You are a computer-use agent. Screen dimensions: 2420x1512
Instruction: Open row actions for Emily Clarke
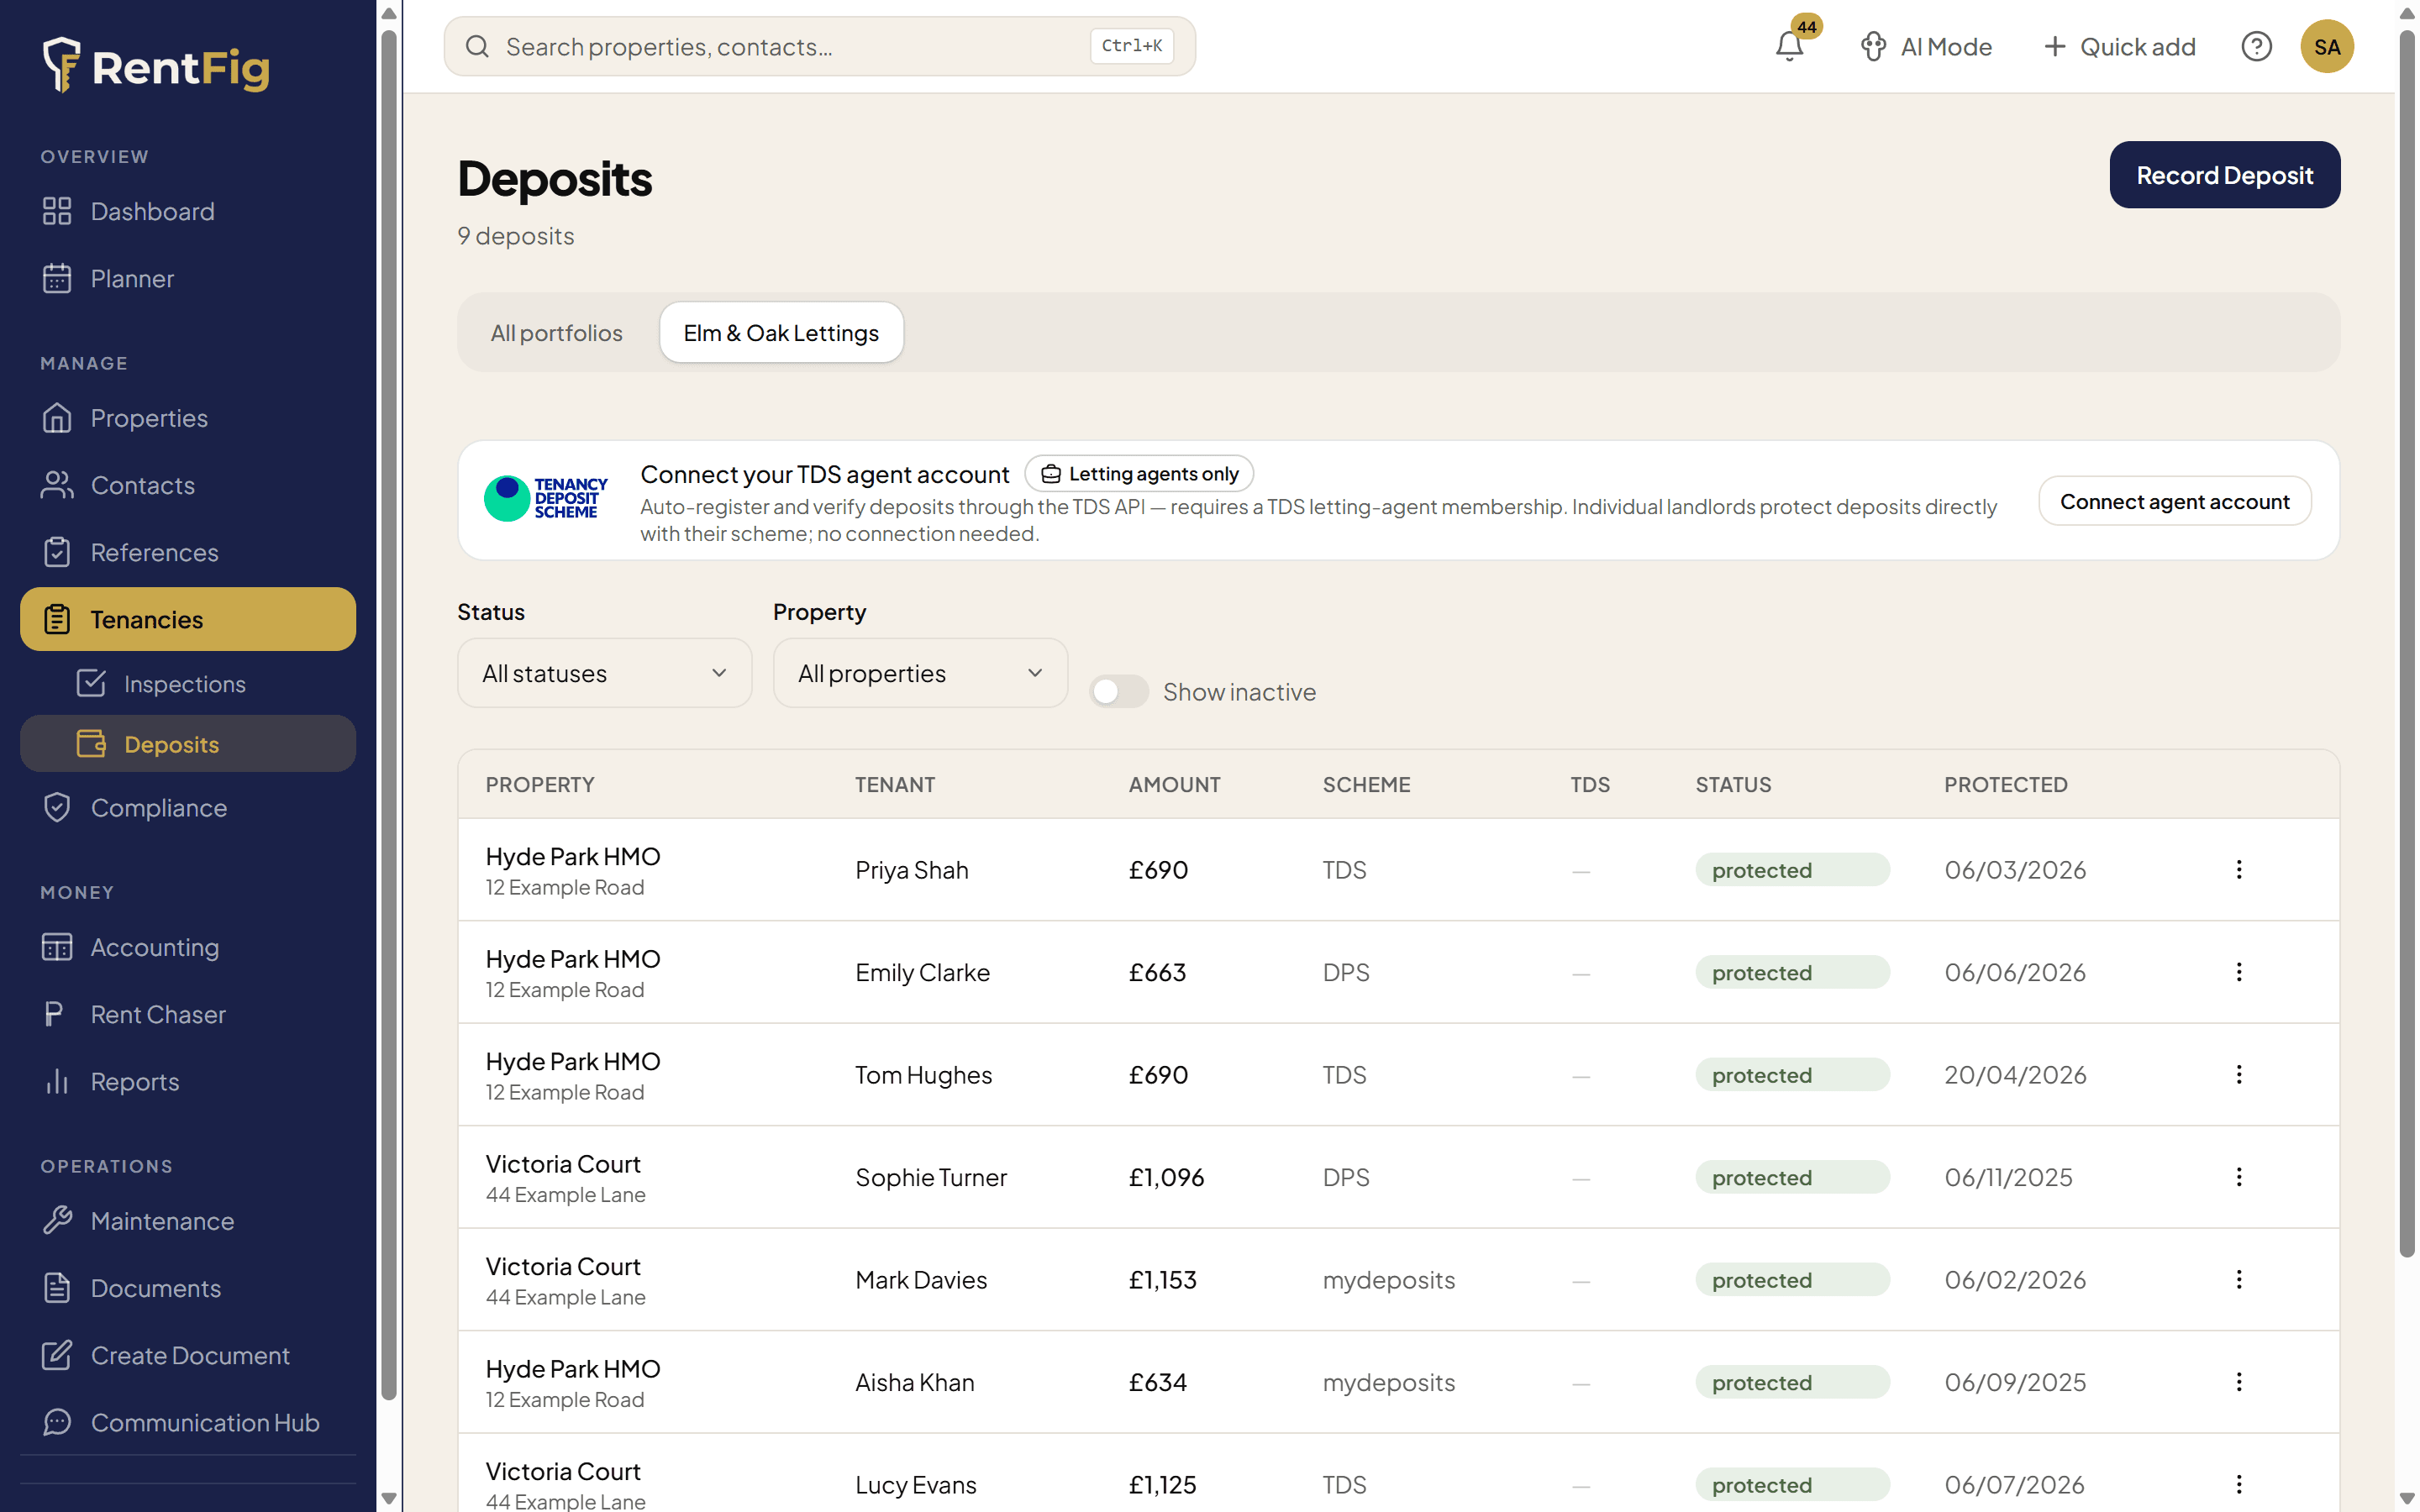click(2239, 972)
